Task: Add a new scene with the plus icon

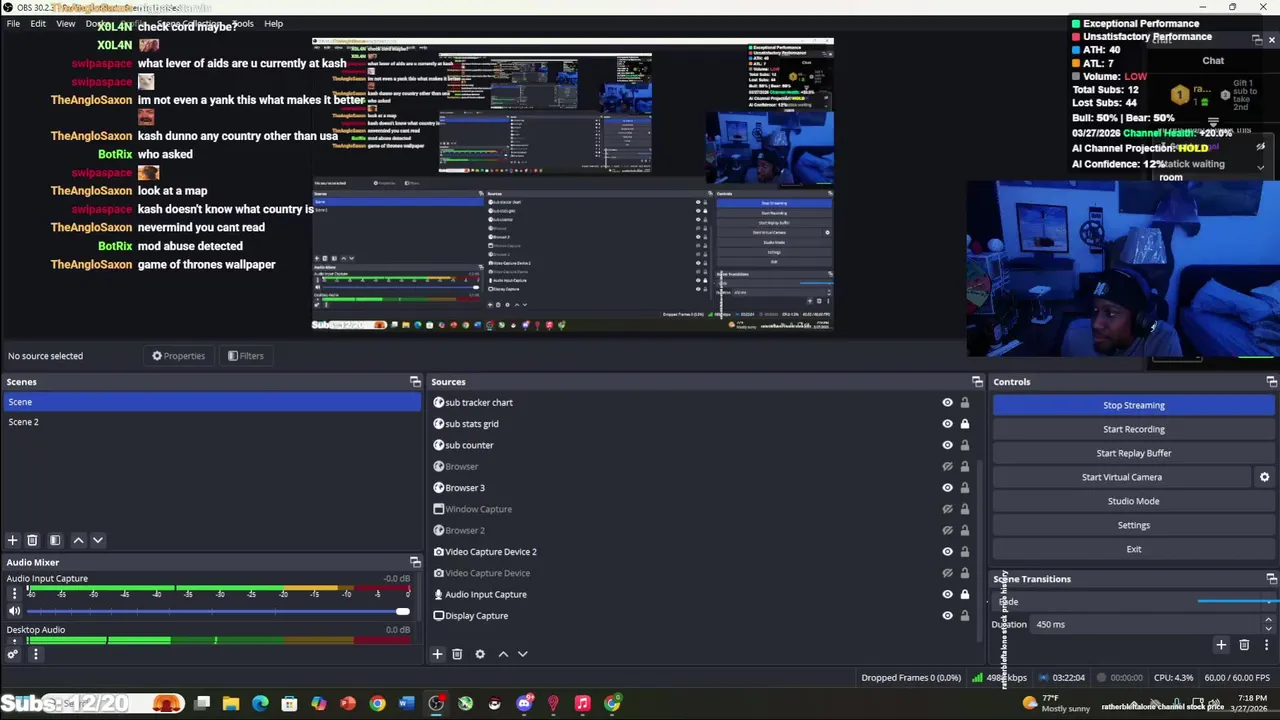Action: pyautogui.click(x=13, y=540)
